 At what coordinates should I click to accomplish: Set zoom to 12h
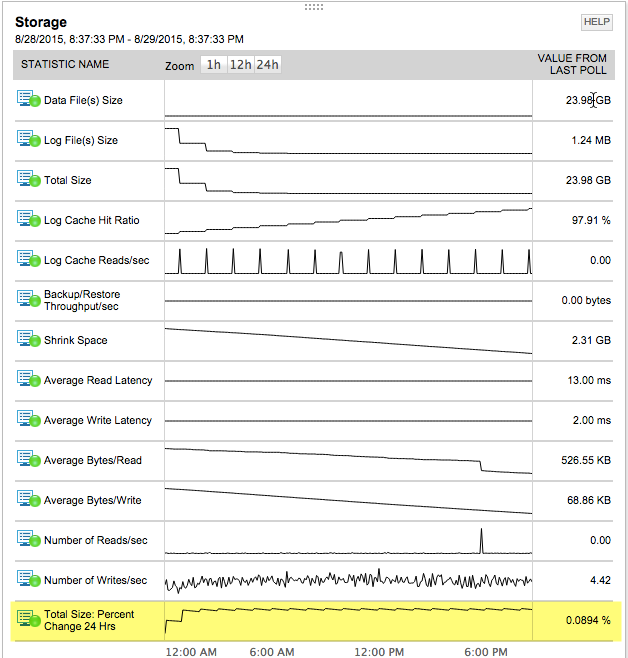tap(240, 65)
